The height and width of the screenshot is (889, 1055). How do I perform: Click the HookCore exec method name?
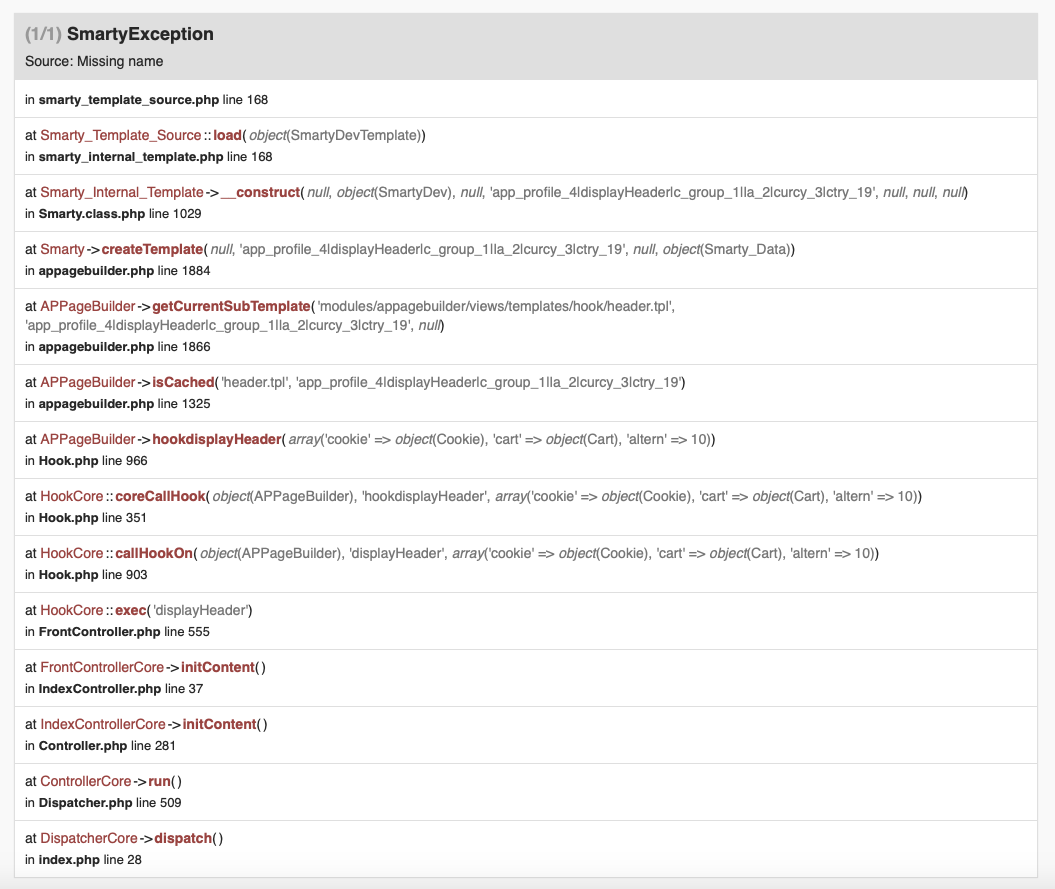[x=131, y=610]
